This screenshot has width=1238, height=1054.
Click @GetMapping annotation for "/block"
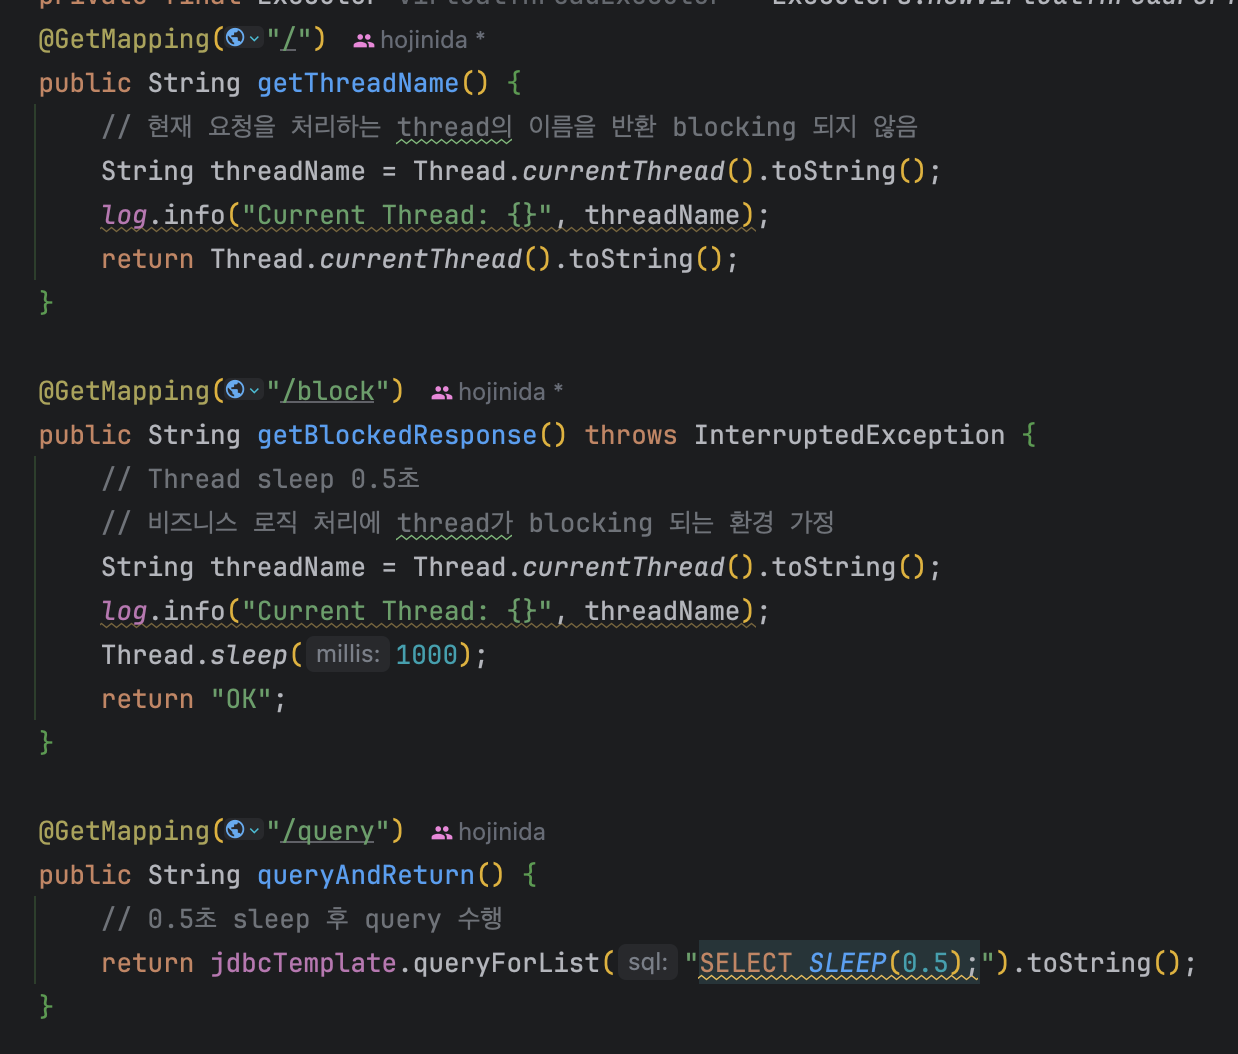124,391
